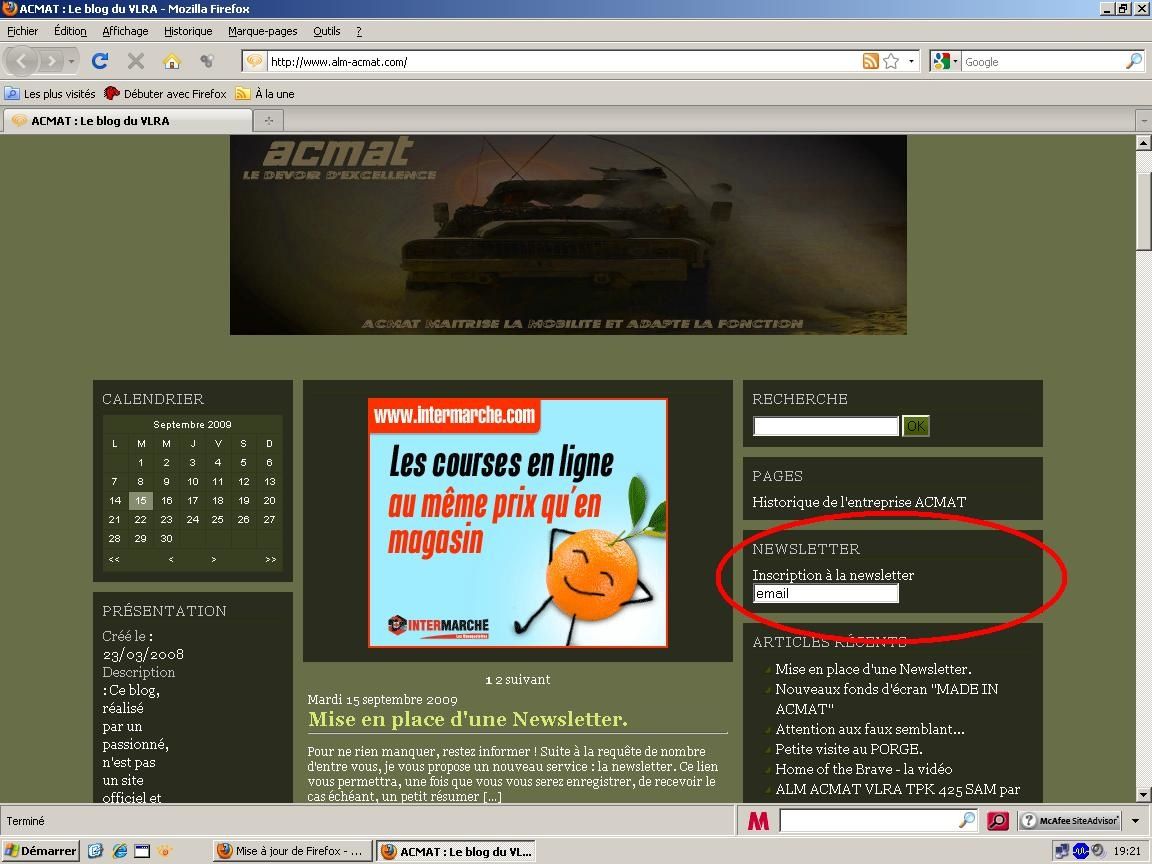Click the red McAfee secure search button
1152x864 pixels.
(998, 821)
